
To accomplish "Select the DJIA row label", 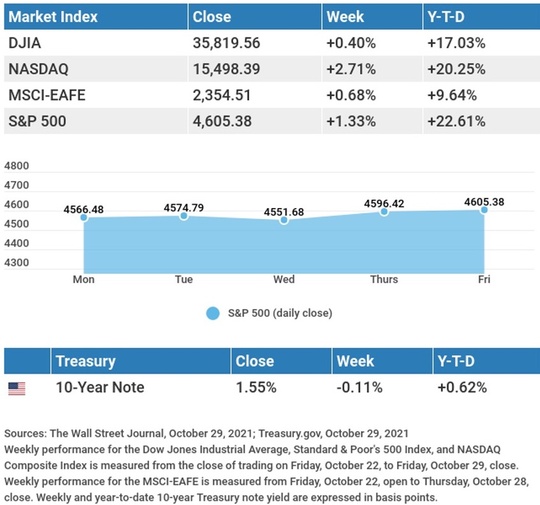I will coord(25,43).
